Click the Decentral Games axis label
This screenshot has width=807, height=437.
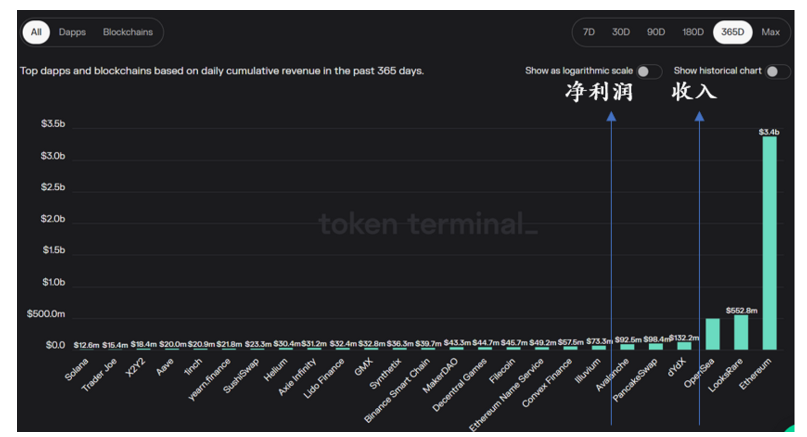click(x=459, y=385)
